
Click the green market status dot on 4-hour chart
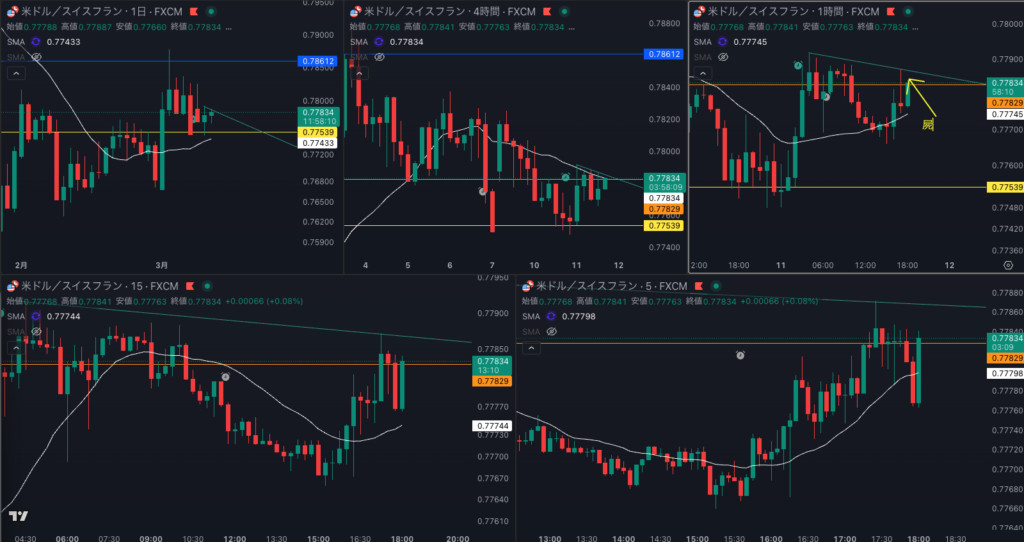point(566,11)
